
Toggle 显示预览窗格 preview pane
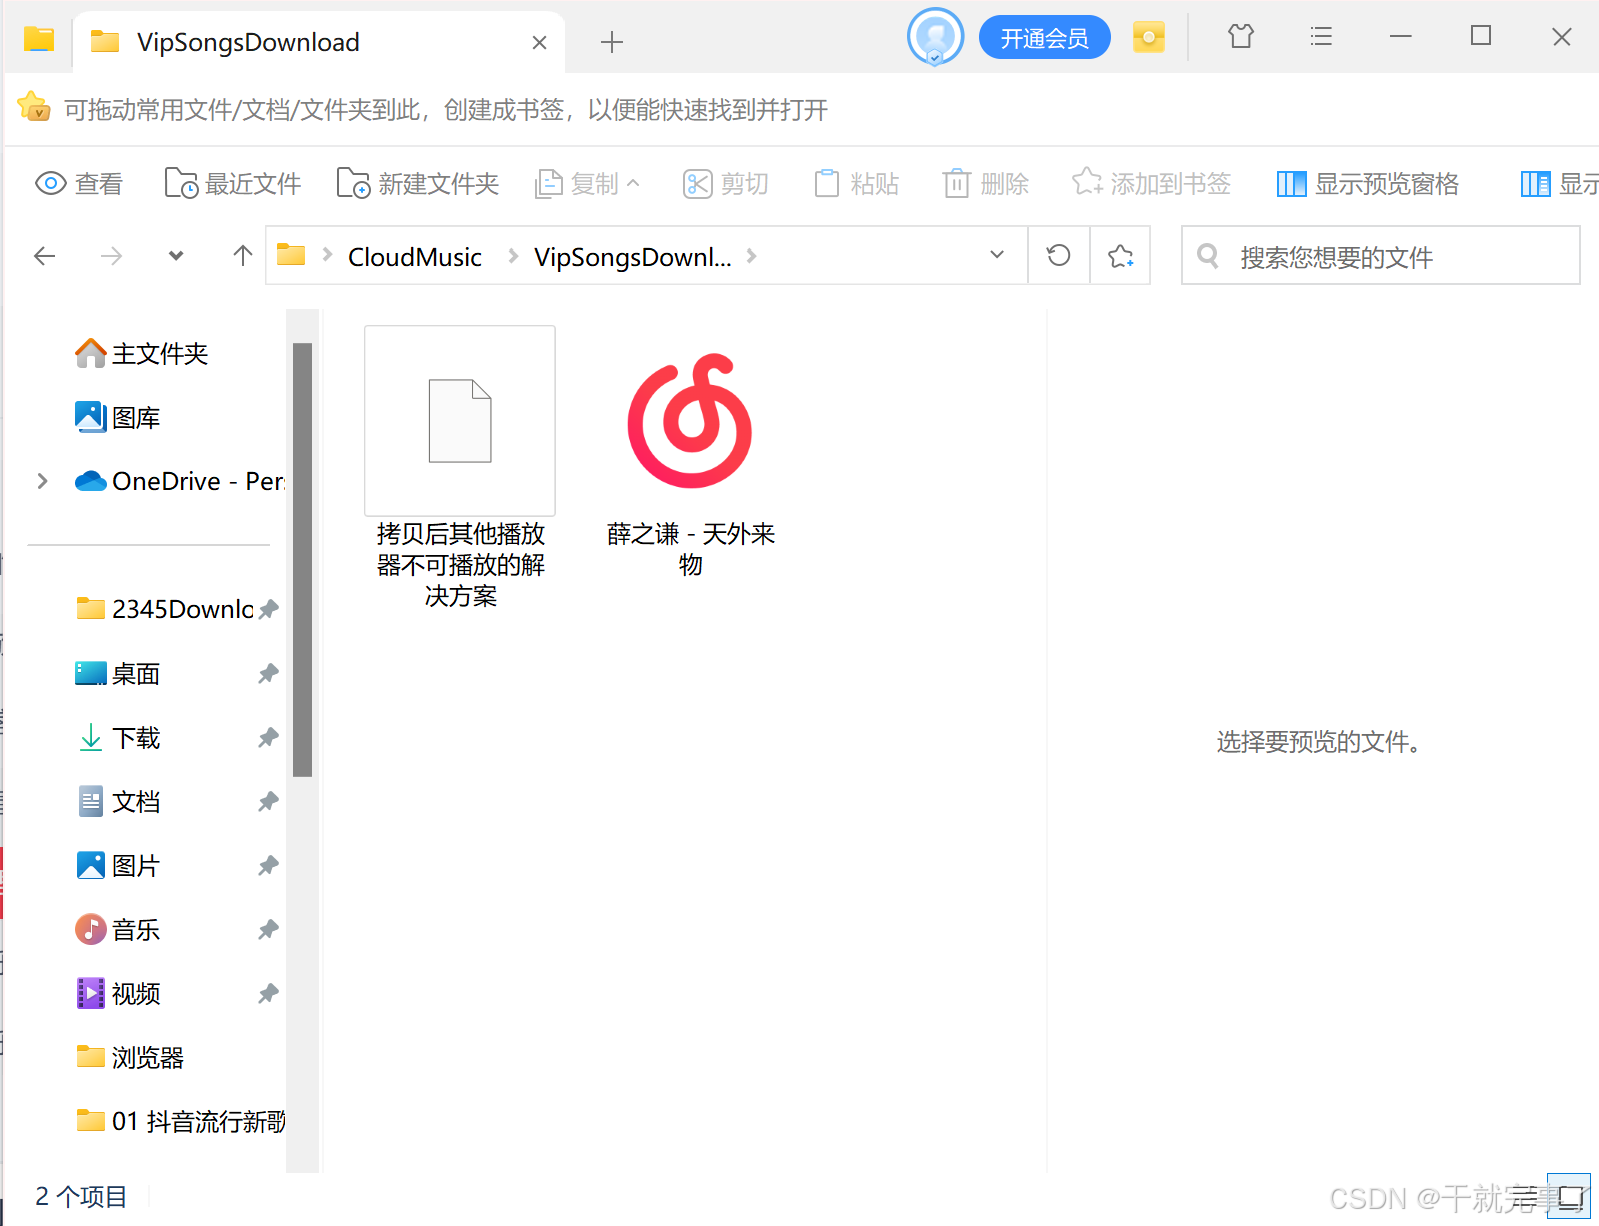(1367, 184)
